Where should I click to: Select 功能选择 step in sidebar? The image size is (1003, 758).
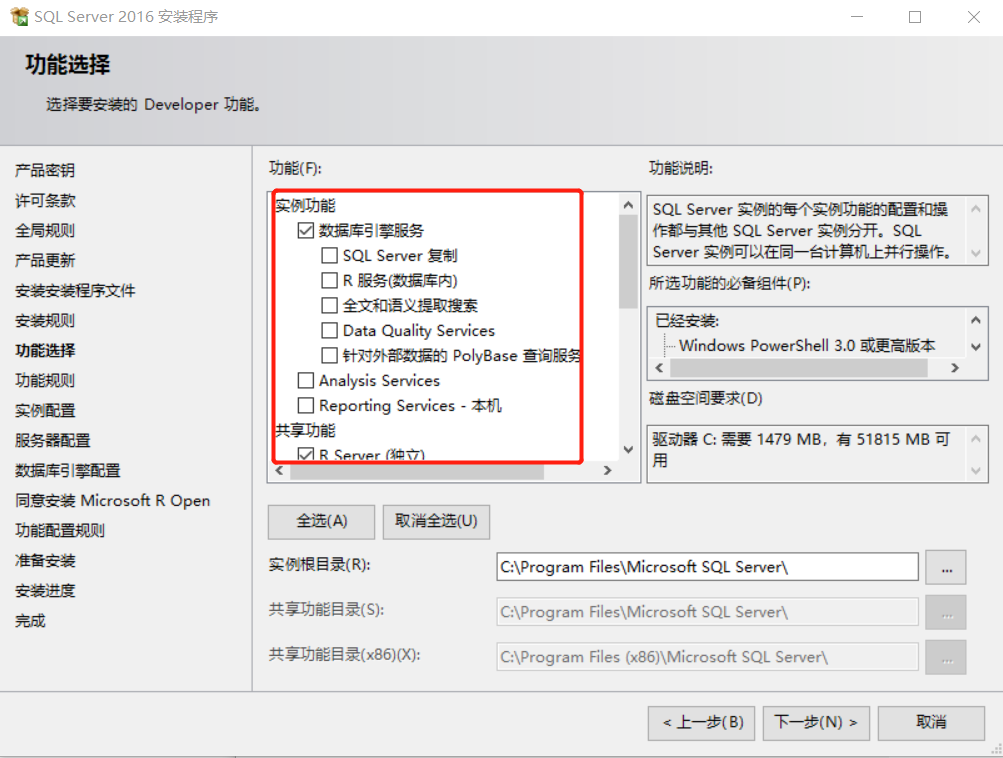(x=45, y=351)
